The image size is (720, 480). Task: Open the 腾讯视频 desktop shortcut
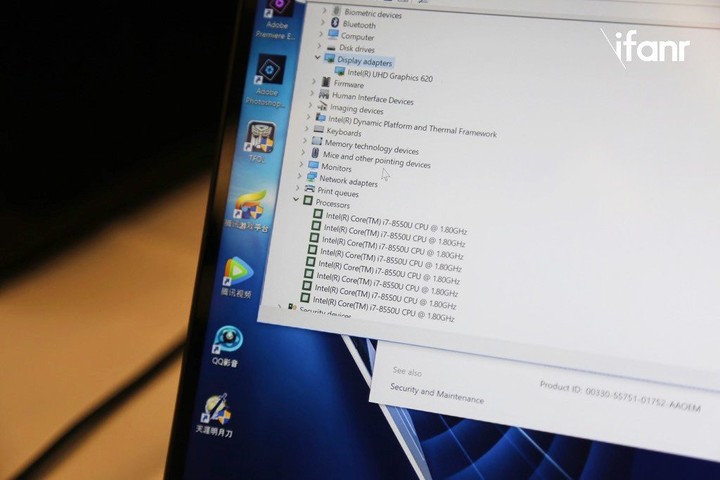tap(238, 277)
